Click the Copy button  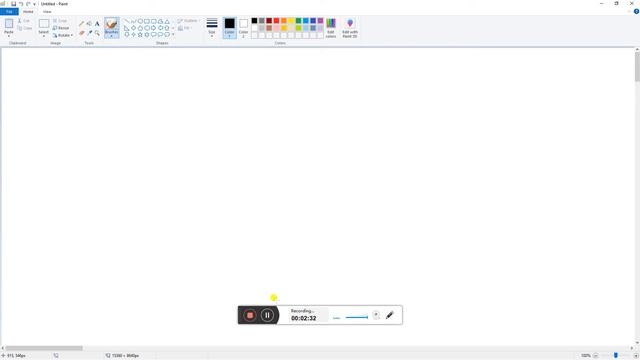pyautogui.click(x=25, y=28)
